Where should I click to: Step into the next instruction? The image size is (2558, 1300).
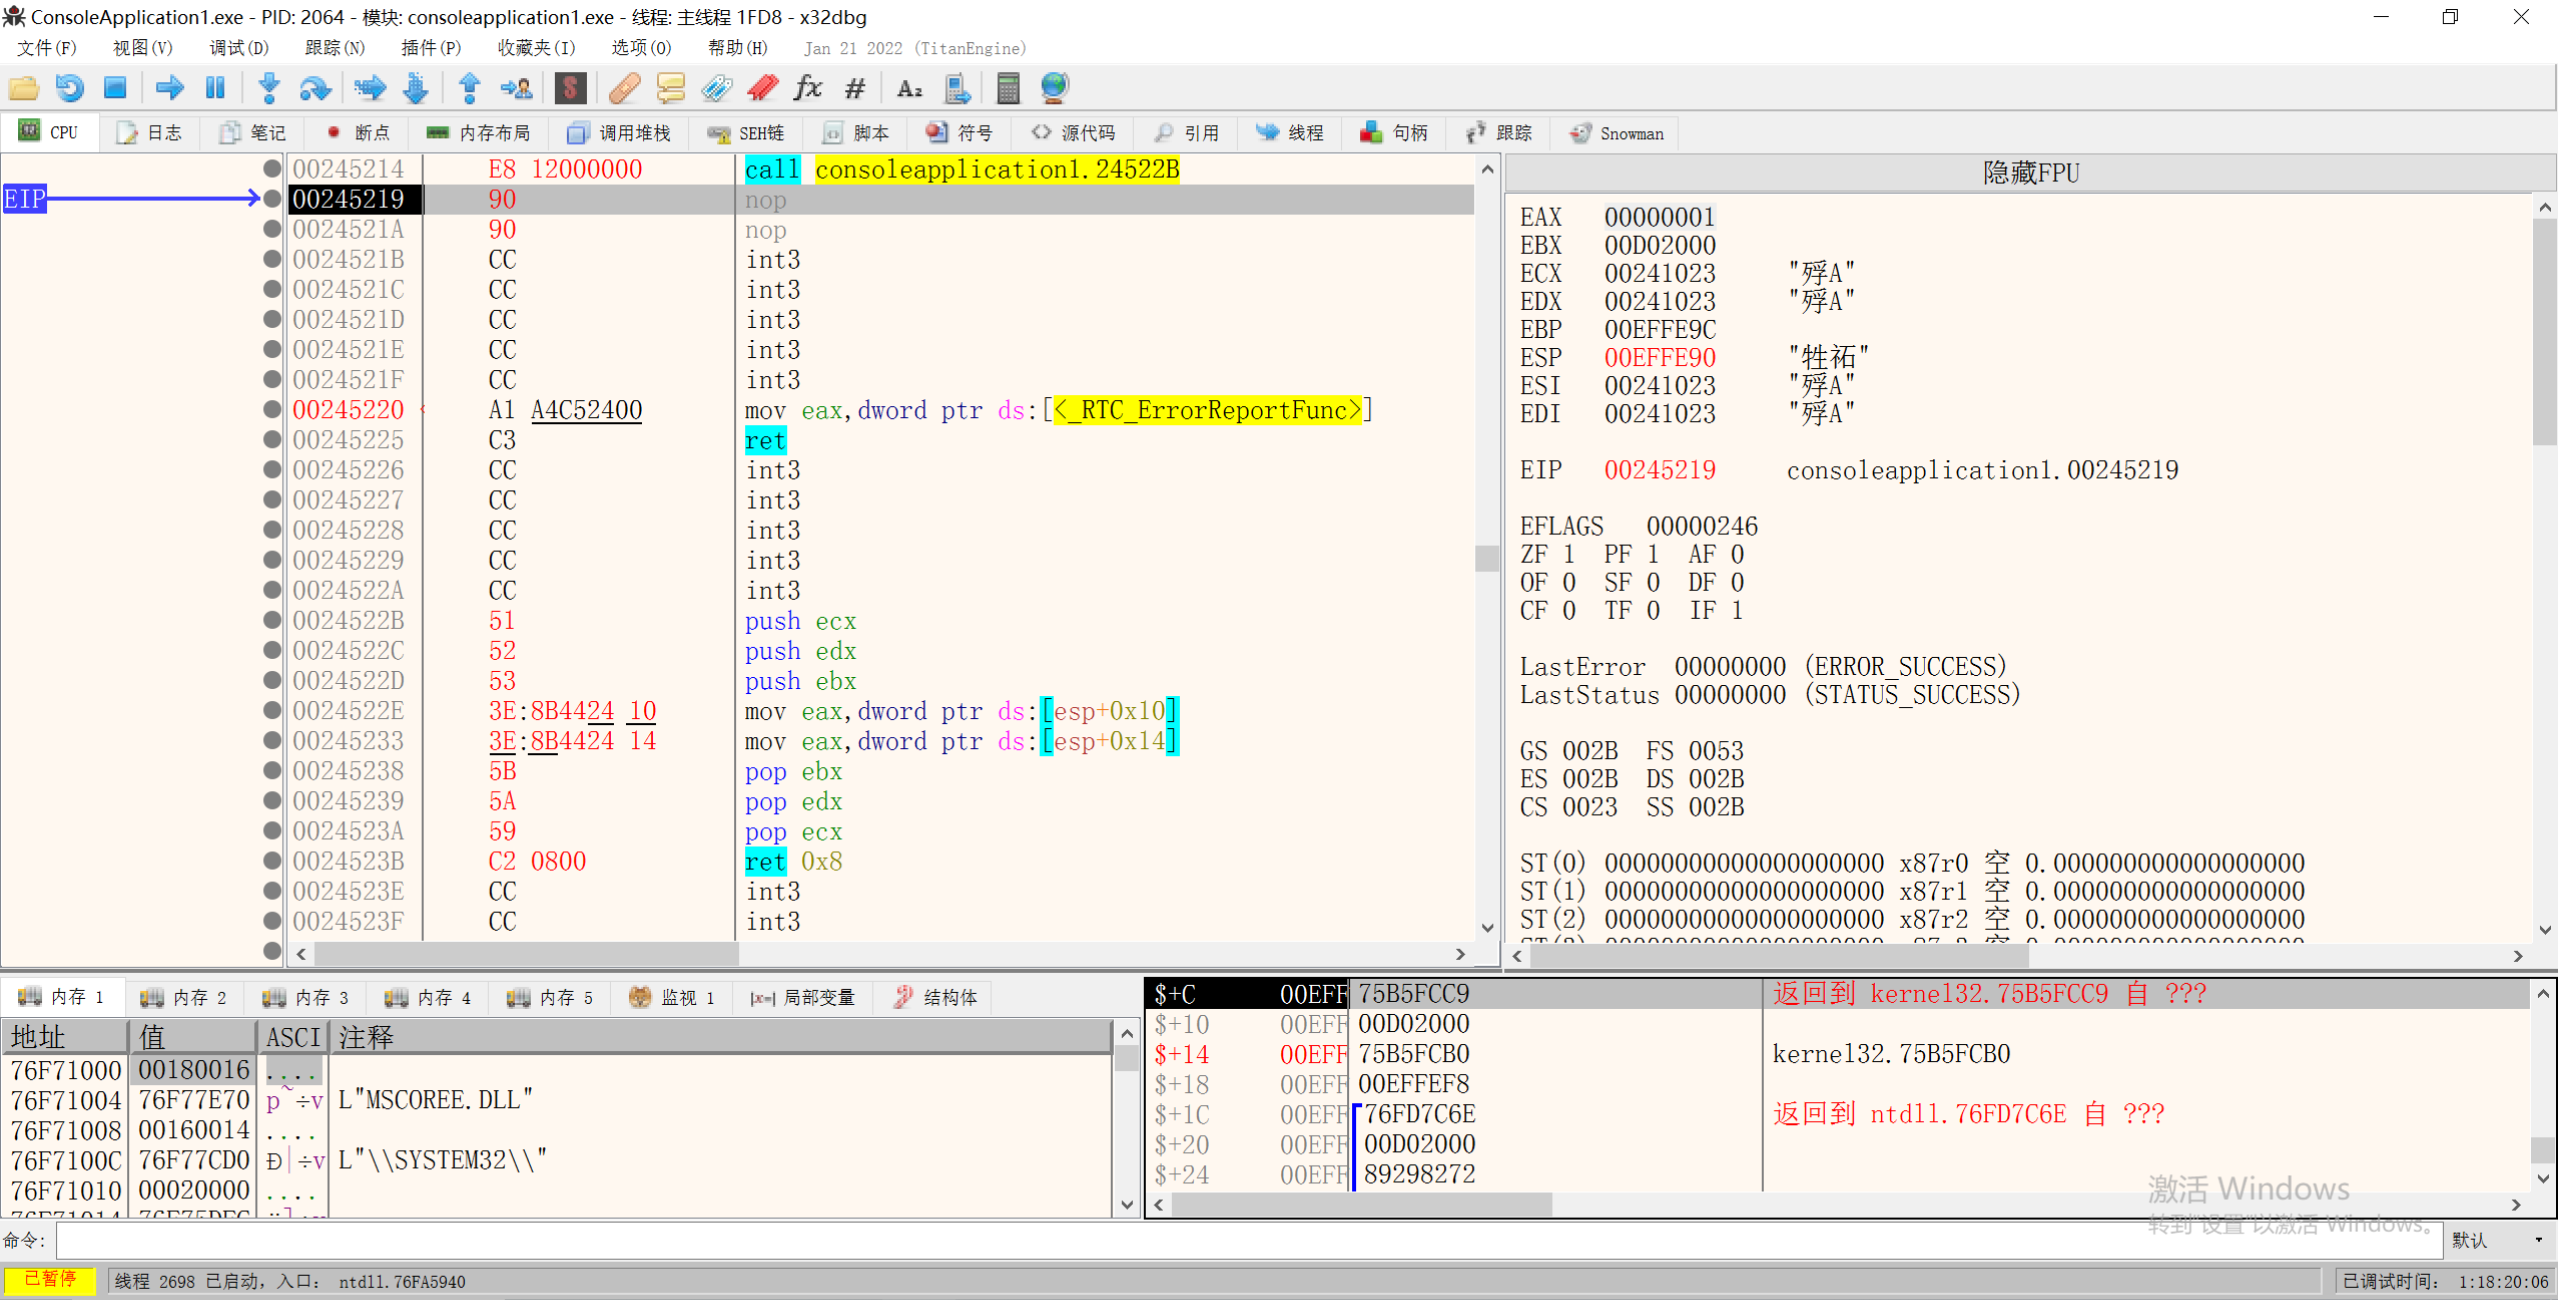(268, 88)
